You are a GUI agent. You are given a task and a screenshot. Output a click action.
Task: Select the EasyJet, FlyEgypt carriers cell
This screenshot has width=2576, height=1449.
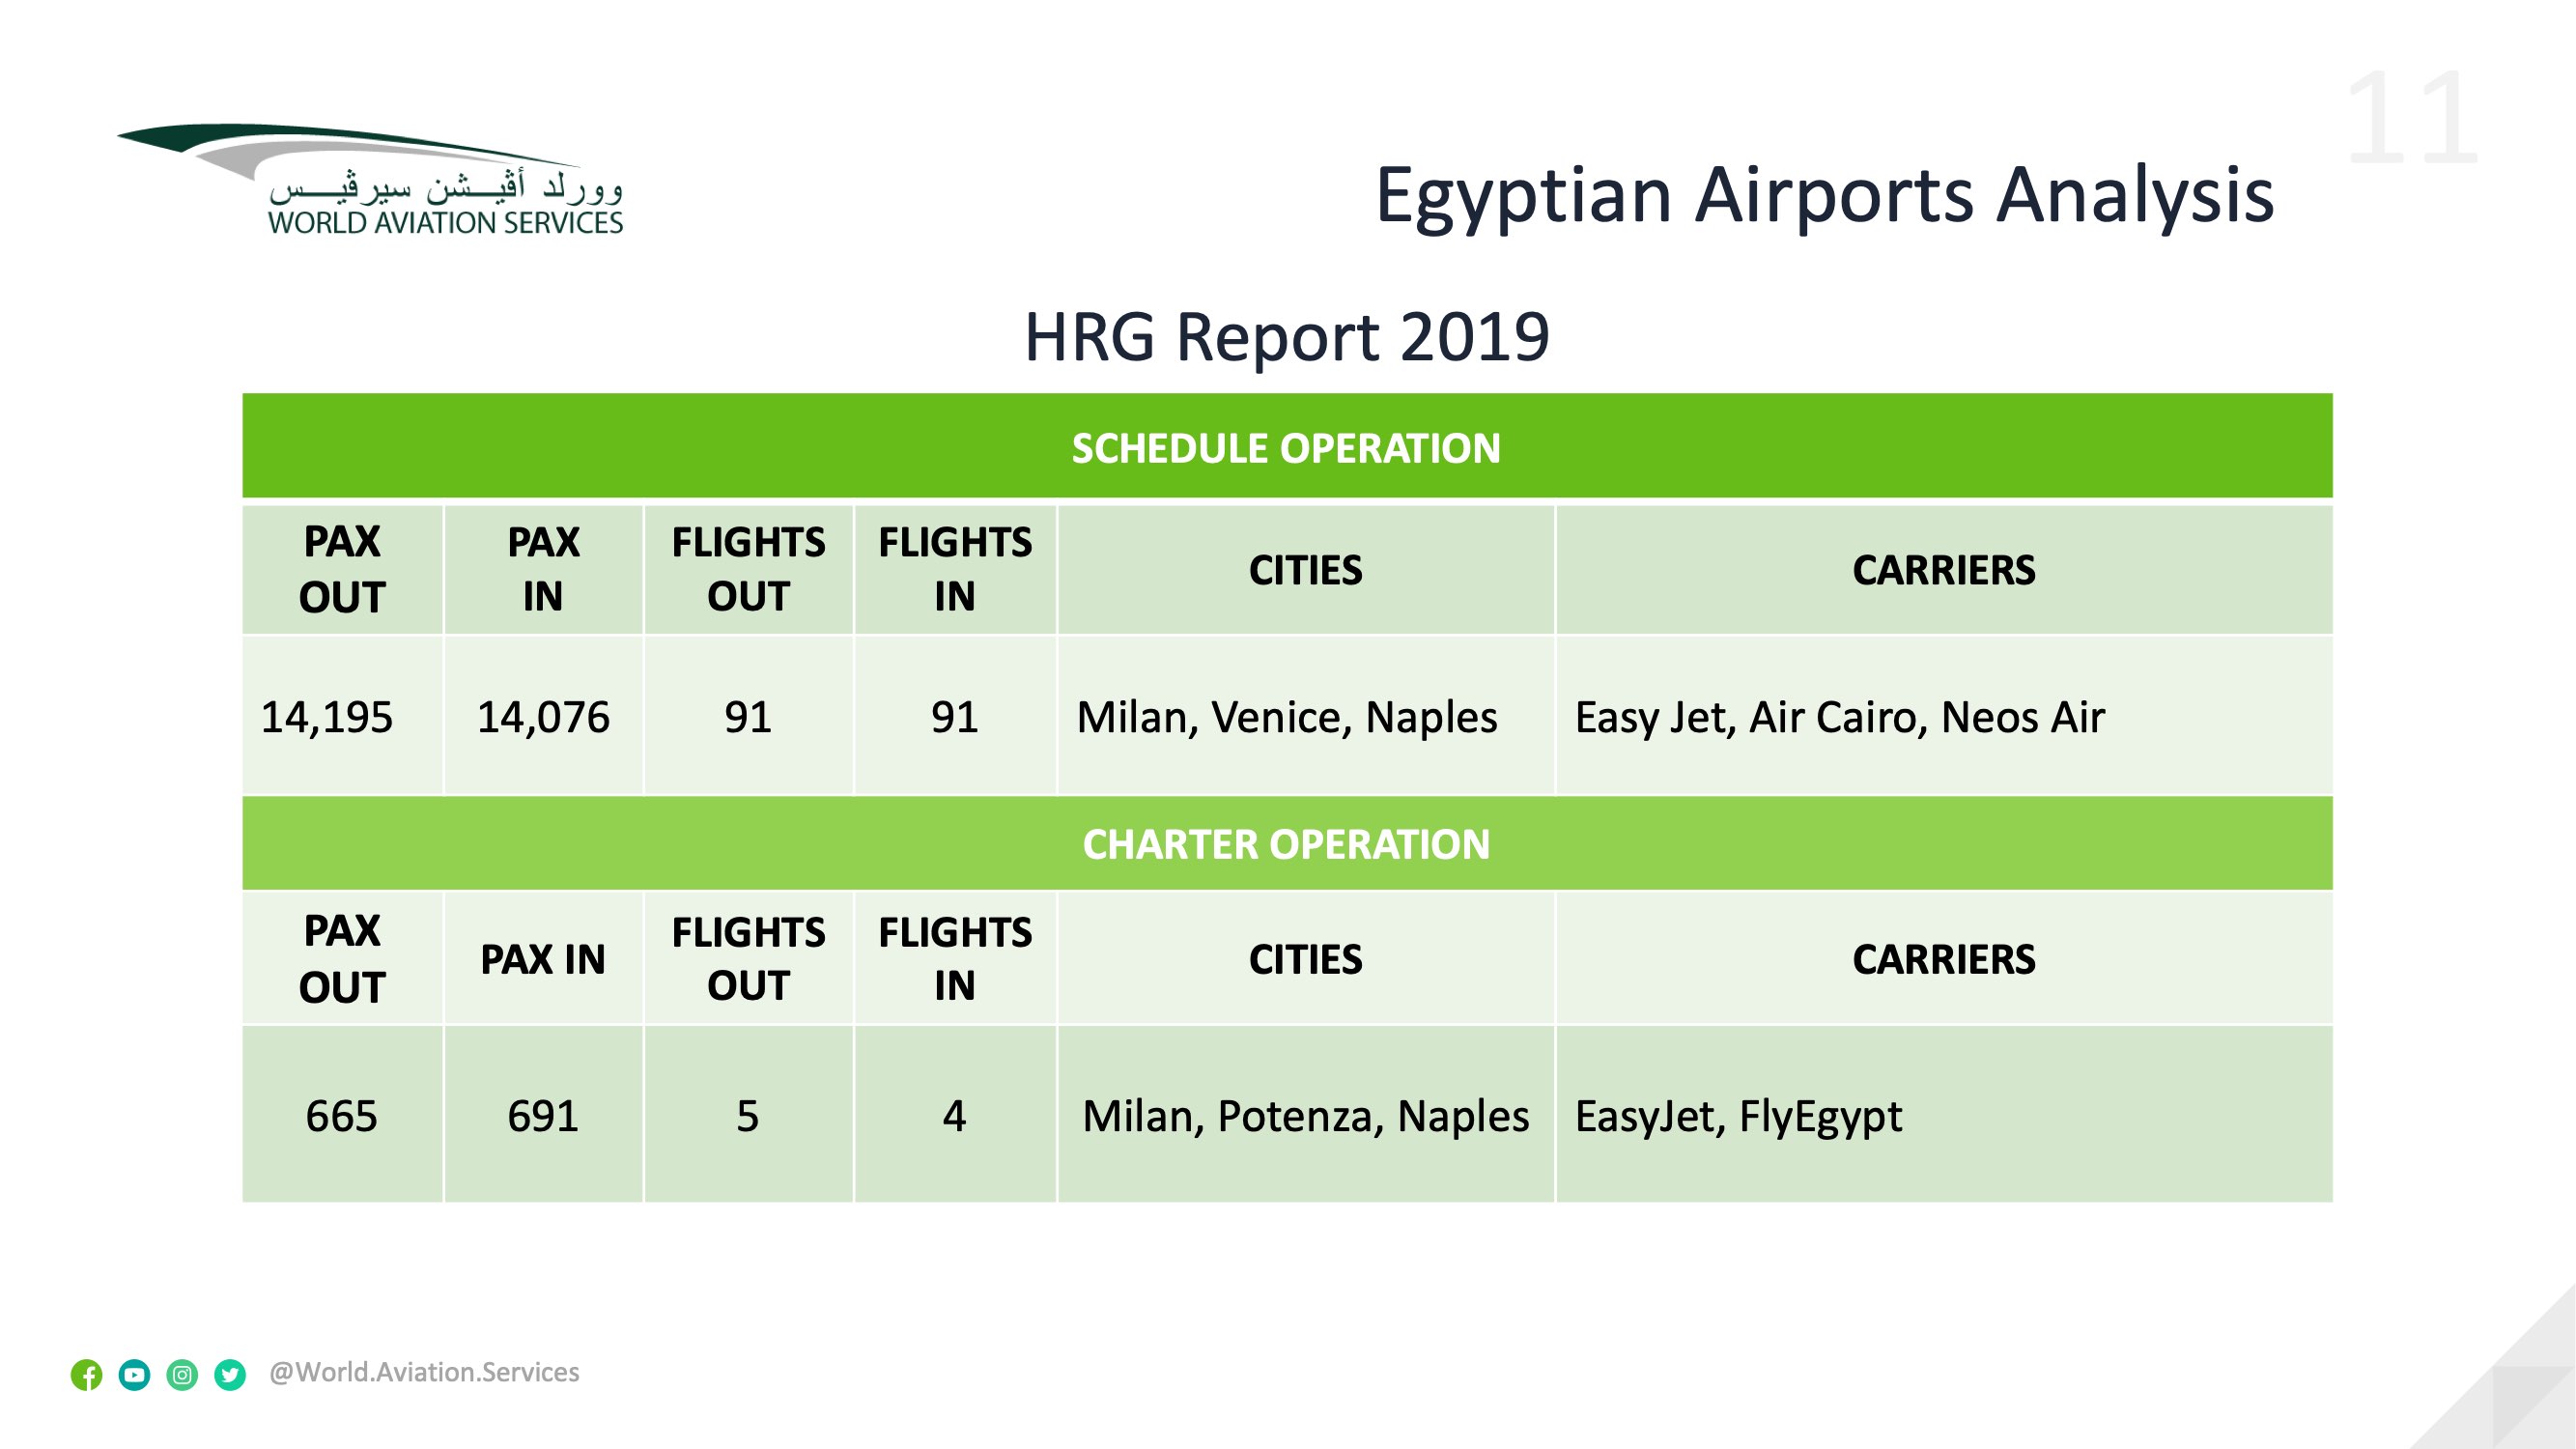pos(1944,1114)
